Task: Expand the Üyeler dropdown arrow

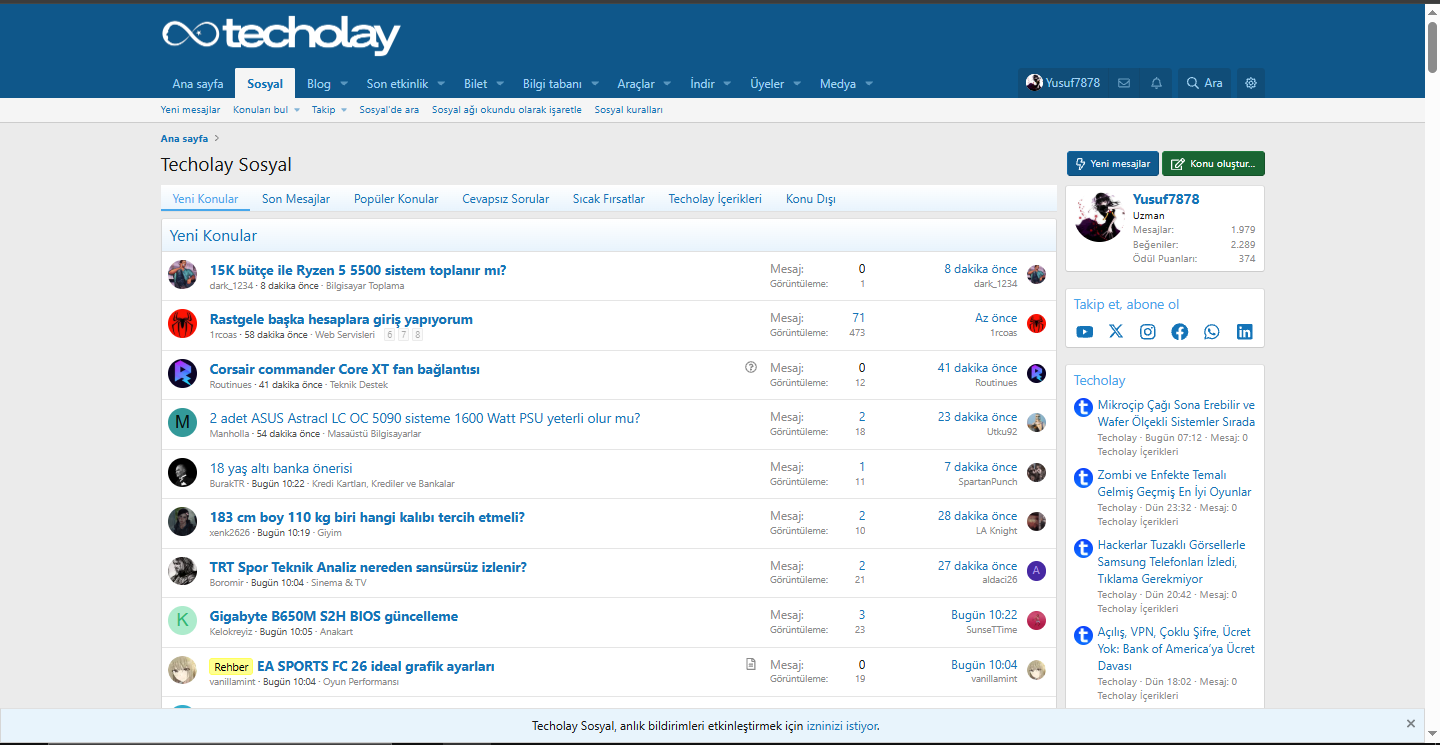Action: pyautogui.click(x=797, y=83)
